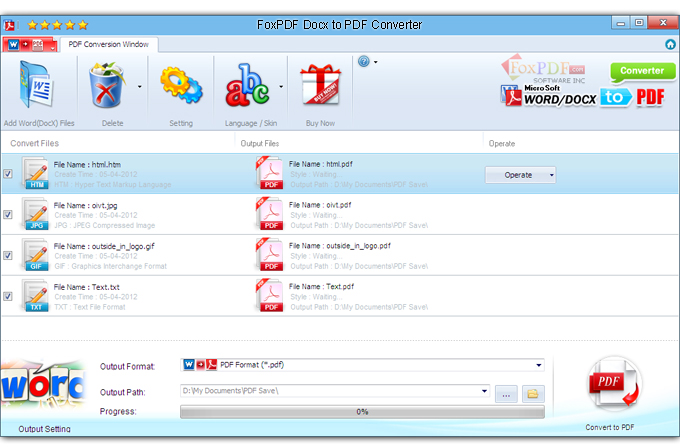Click the Add Word(DocX) Files icon
This screenshot has height=447, width=680.
coord(36,85)
